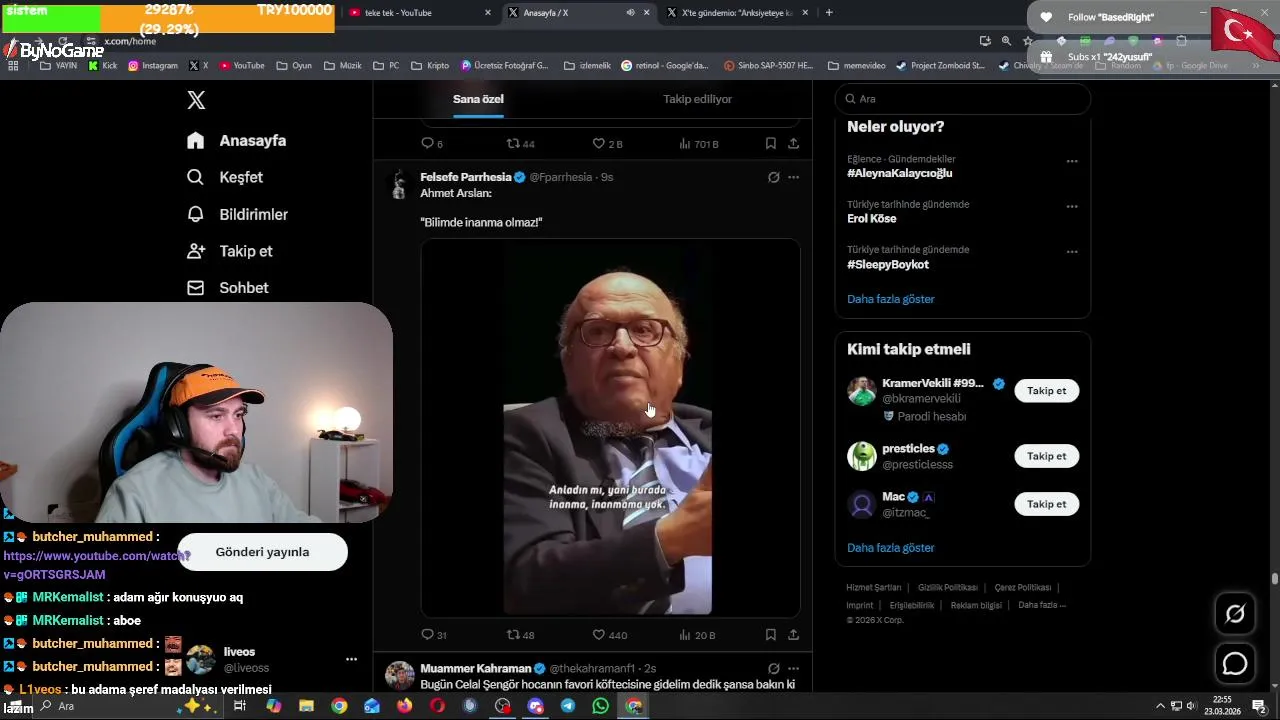Repost the Felsefe Parrhesia post (48)
Screen dimensions: 1280x720
[520, 635]
